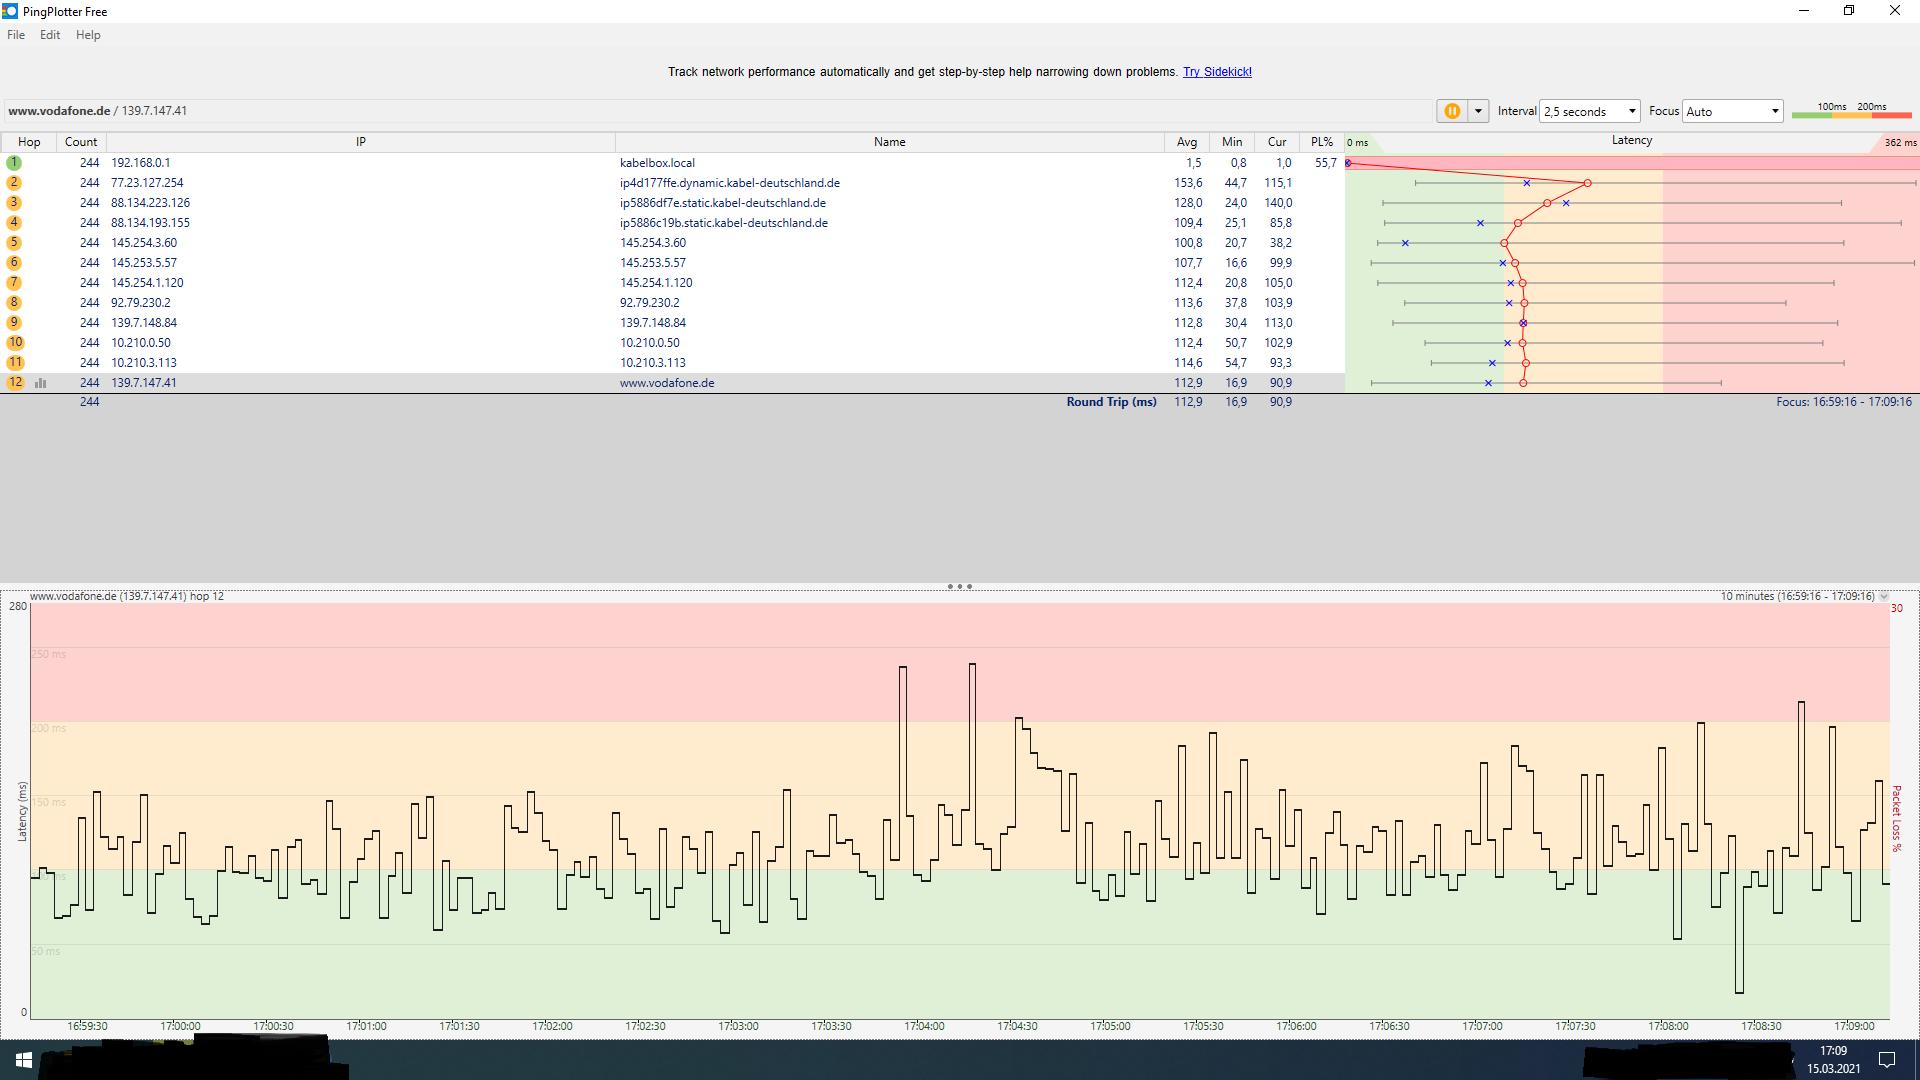
Task: Pause the trace with the orange button
Action: click(x=1452, y=111)
